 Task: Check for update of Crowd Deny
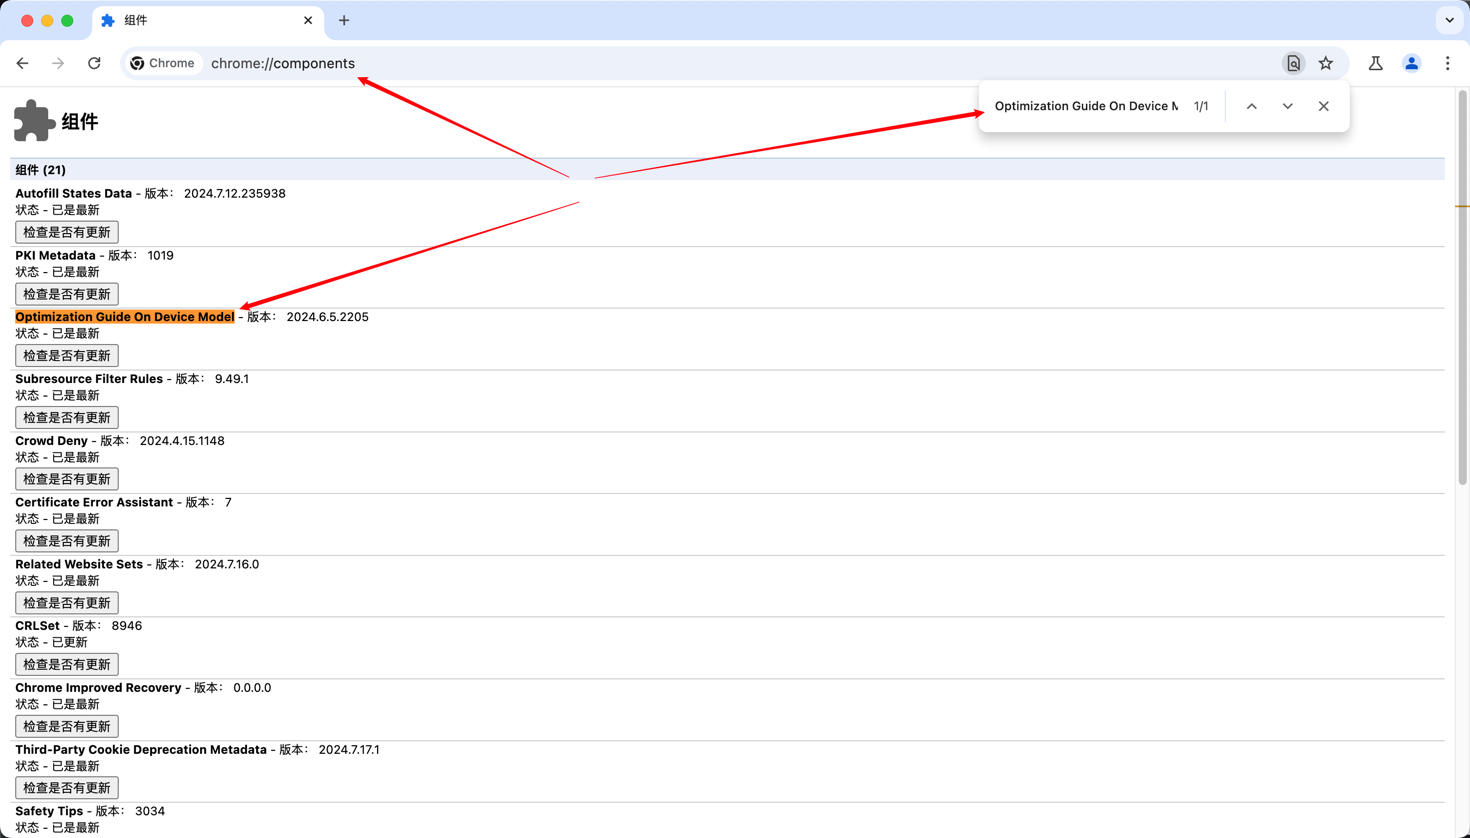(x=67, y=479)
